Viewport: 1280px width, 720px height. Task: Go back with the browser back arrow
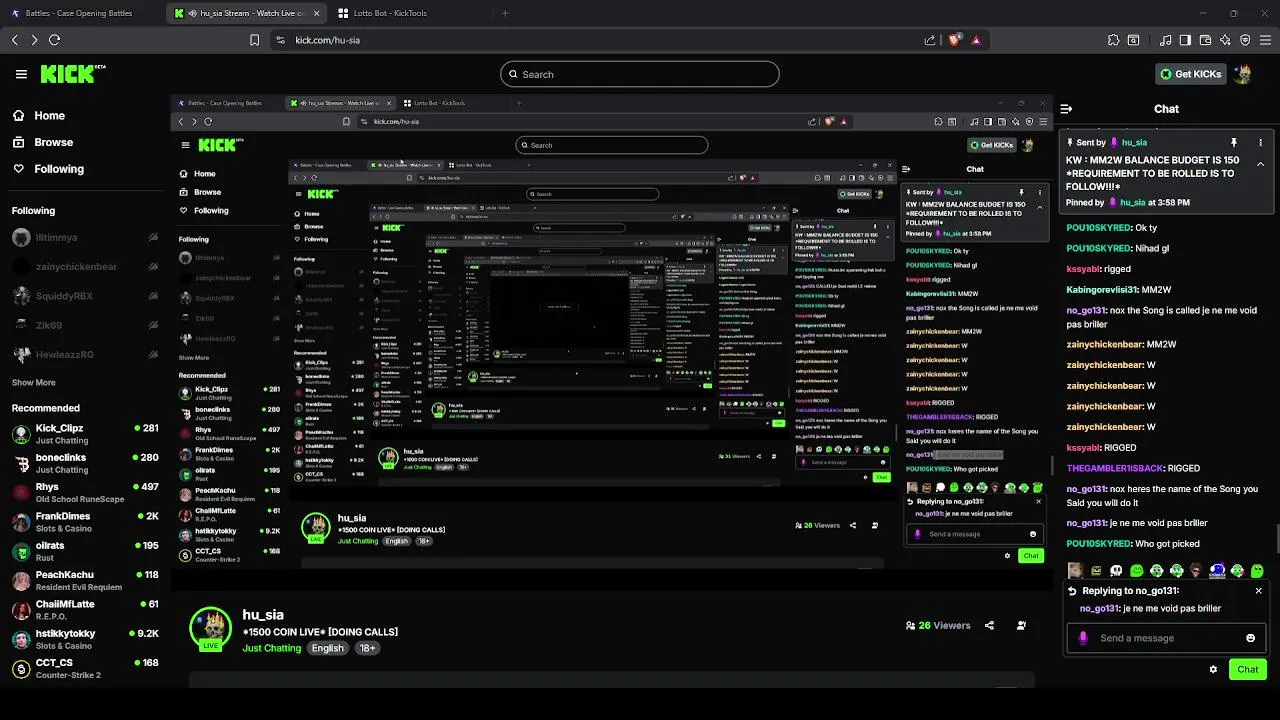(x=15, y=40)
